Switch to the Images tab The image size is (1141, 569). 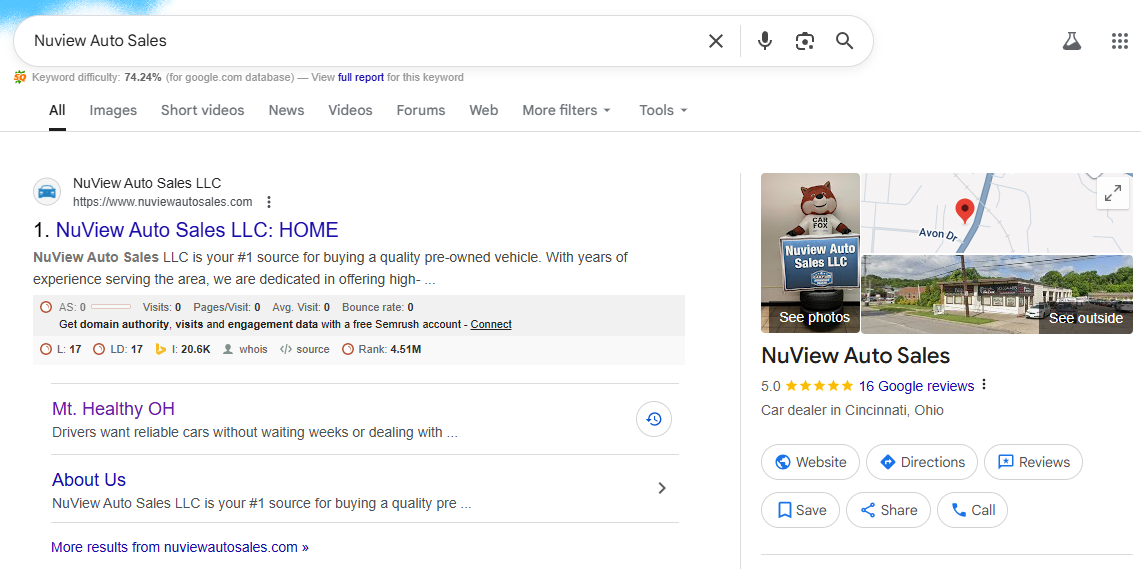pos(113,110)
